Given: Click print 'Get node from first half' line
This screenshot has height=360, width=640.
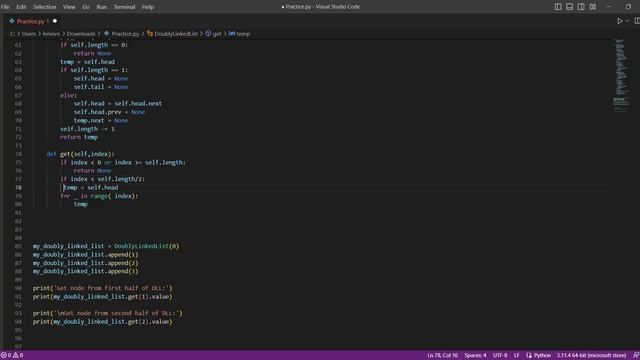Looking at the screenshot, I should [x=103, y=288].
